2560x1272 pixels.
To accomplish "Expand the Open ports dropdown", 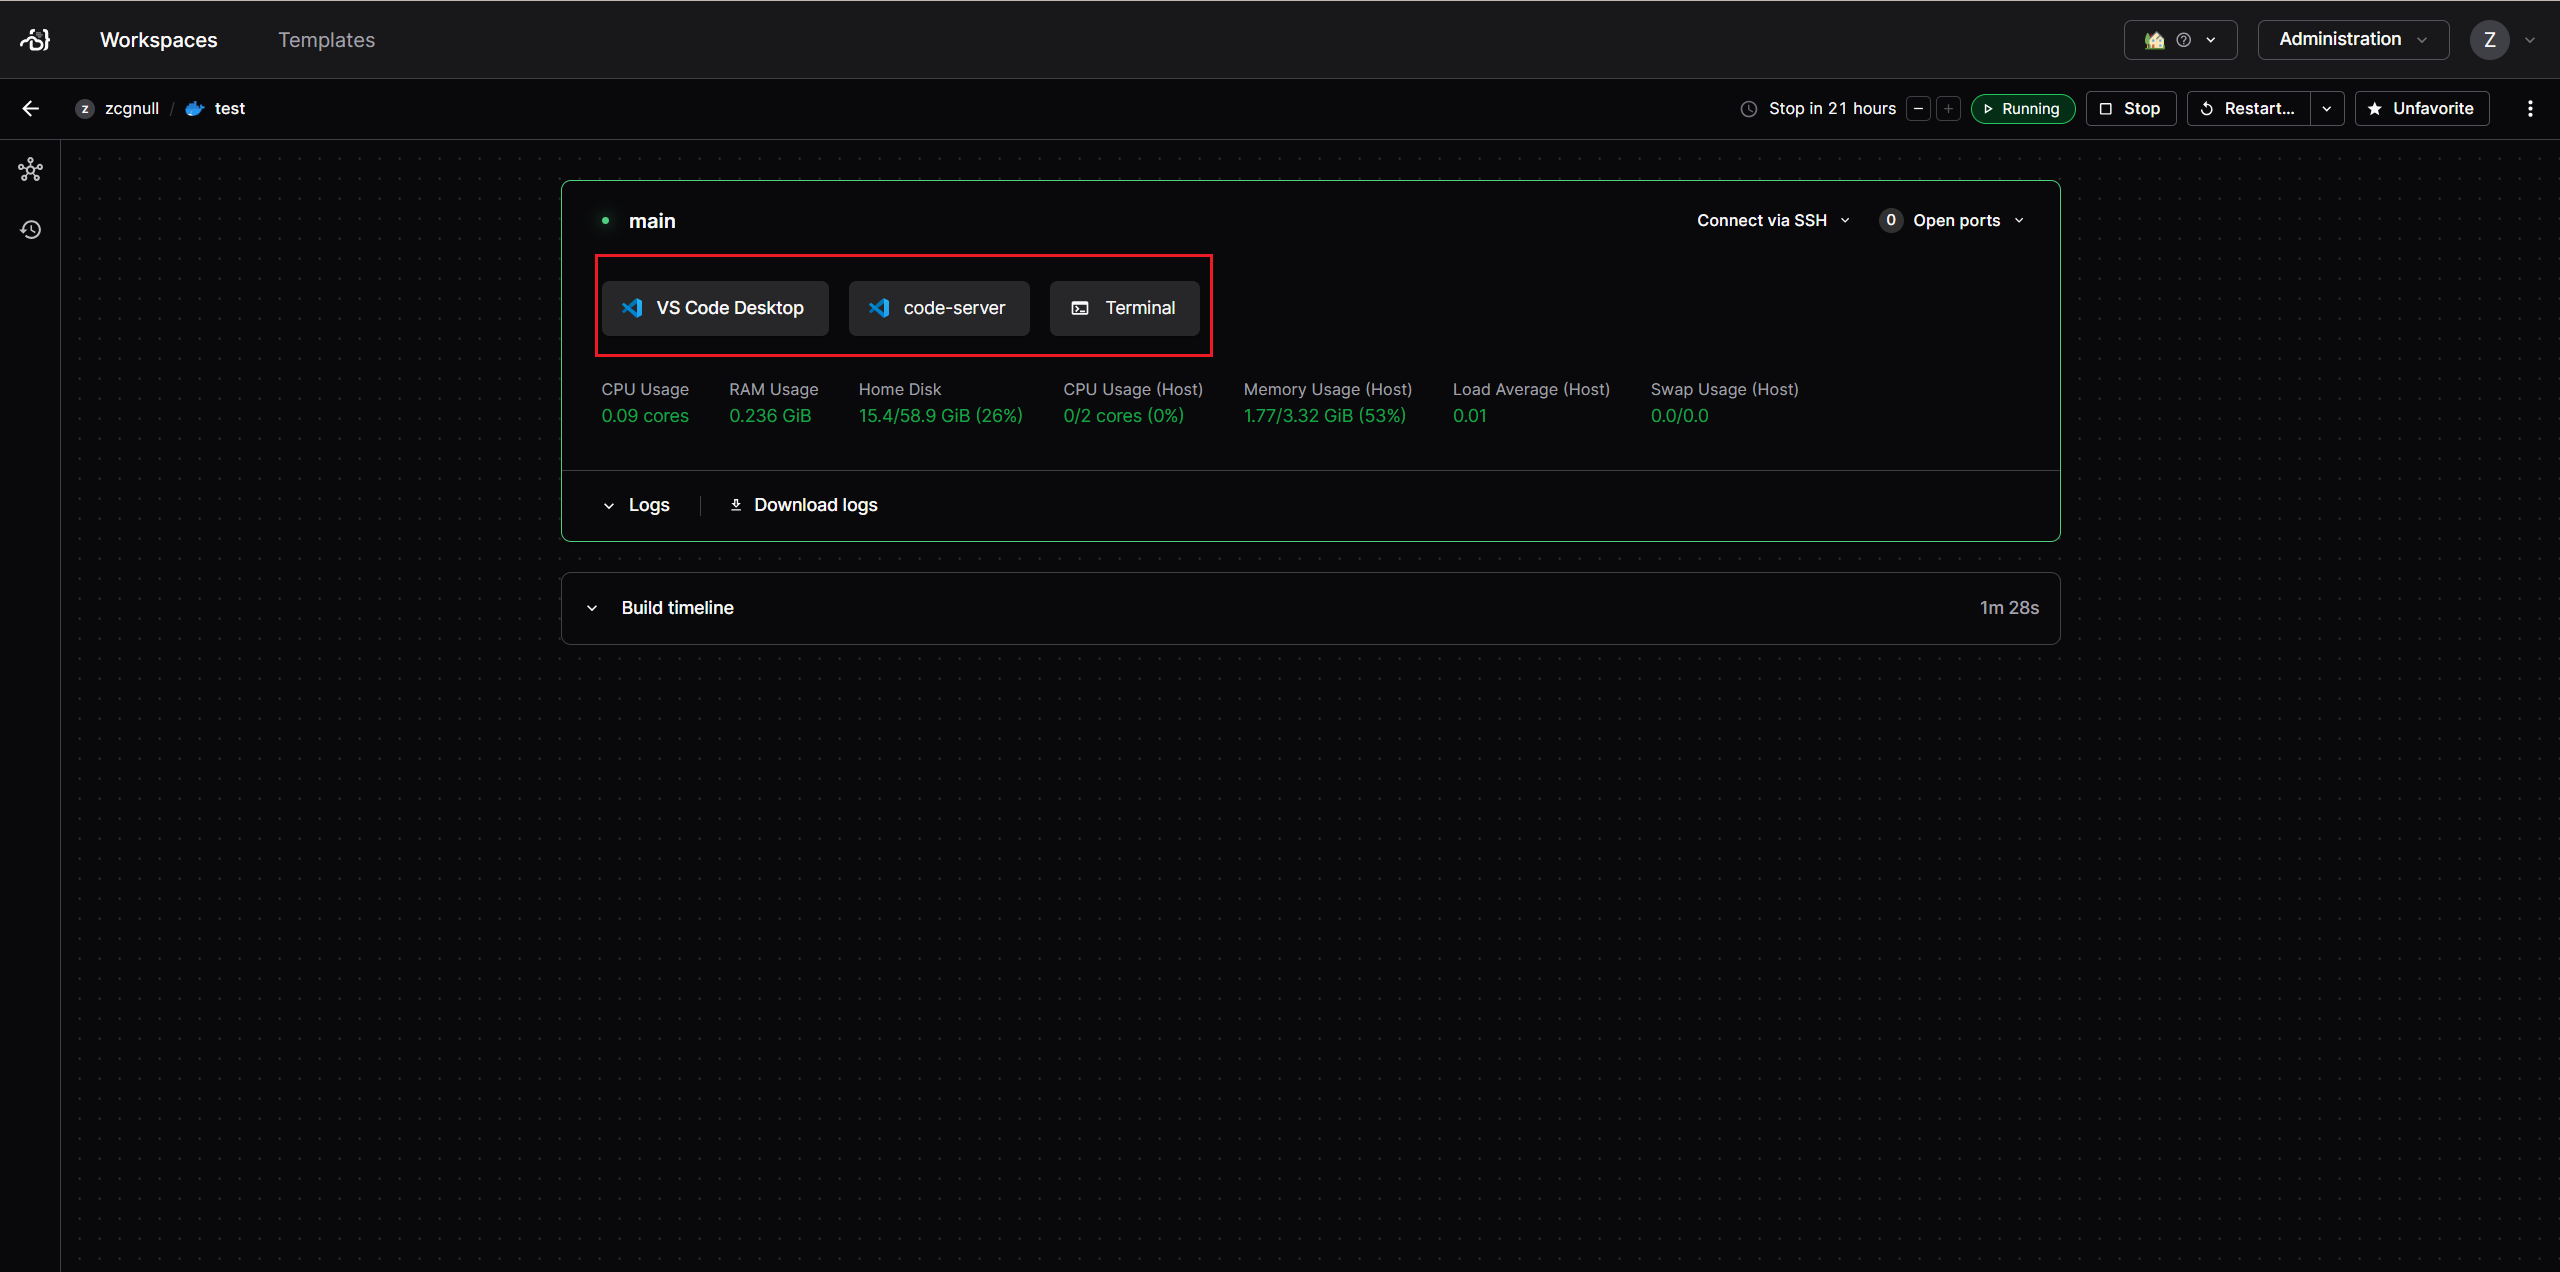I will pos(1951,220).
